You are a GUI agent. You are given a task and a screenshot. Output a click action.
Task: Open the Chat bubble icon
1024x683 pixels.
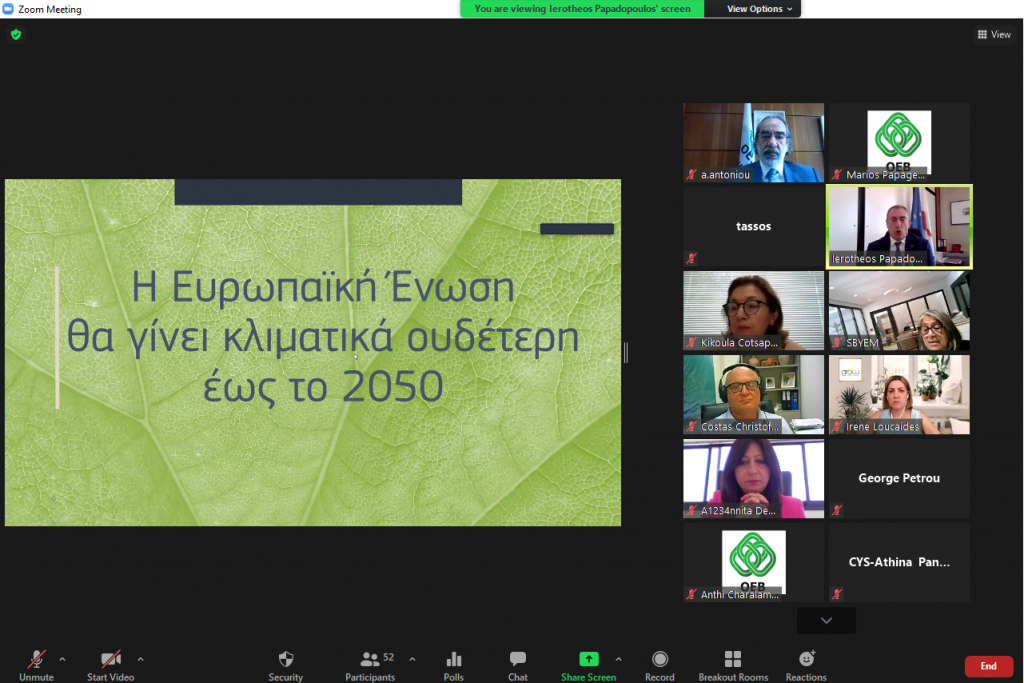point(517,658)
